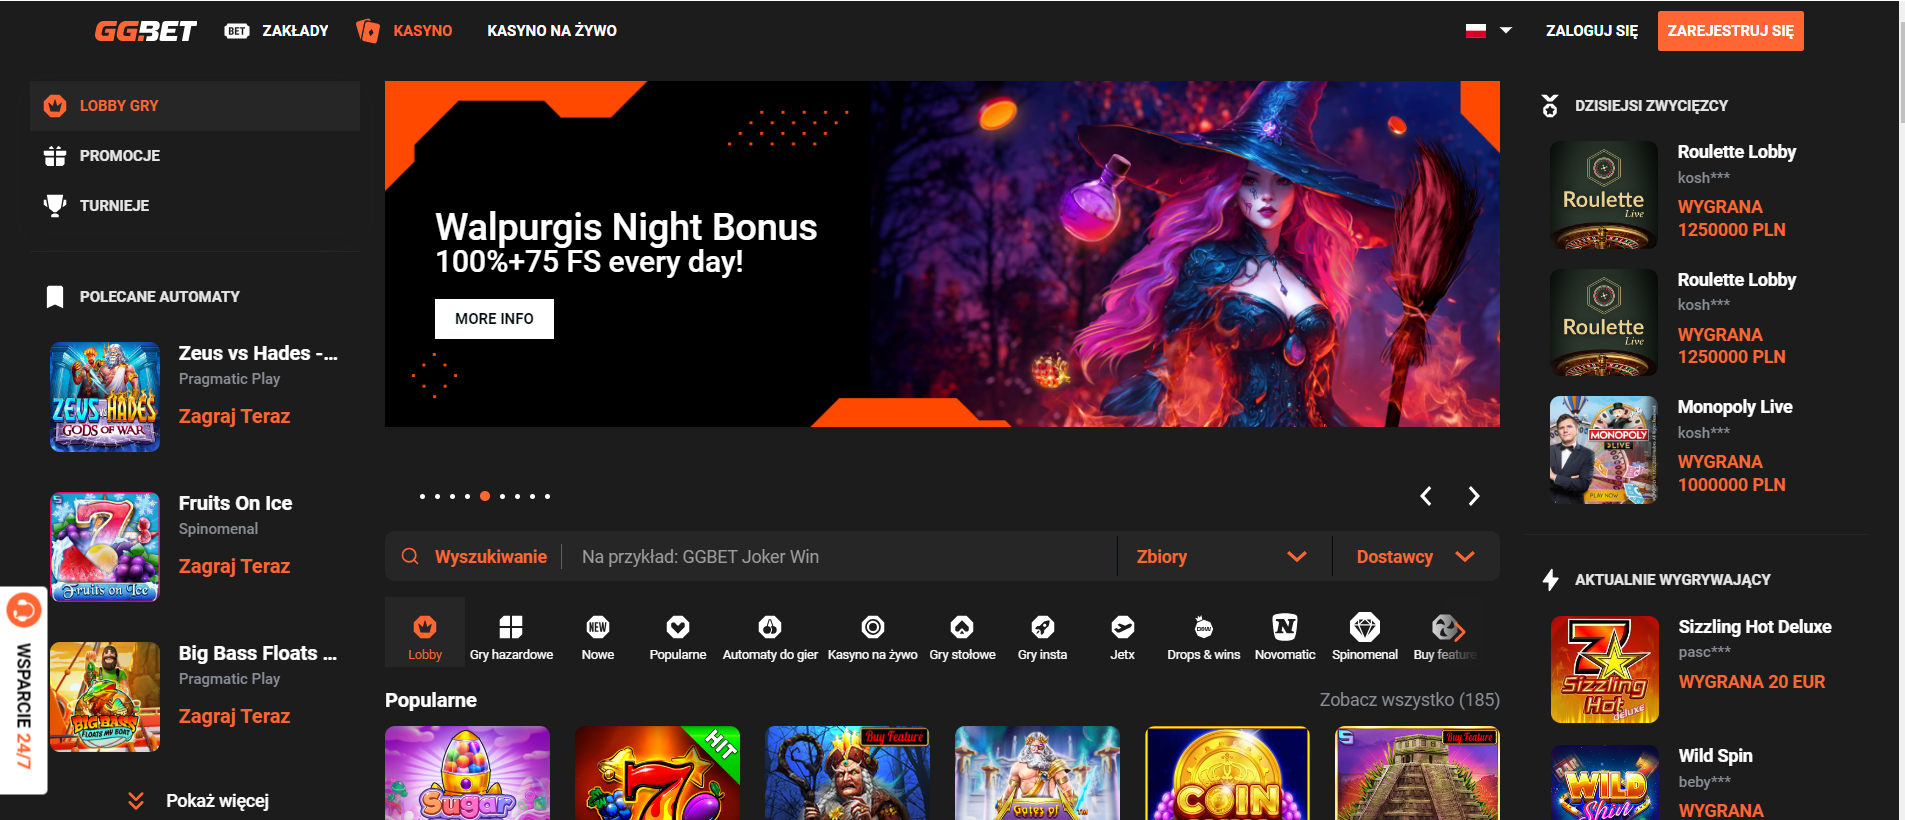This screenshot has height=820, width=1905.
Task: Open the Gry stołowe category
Action: click(962, 628)
